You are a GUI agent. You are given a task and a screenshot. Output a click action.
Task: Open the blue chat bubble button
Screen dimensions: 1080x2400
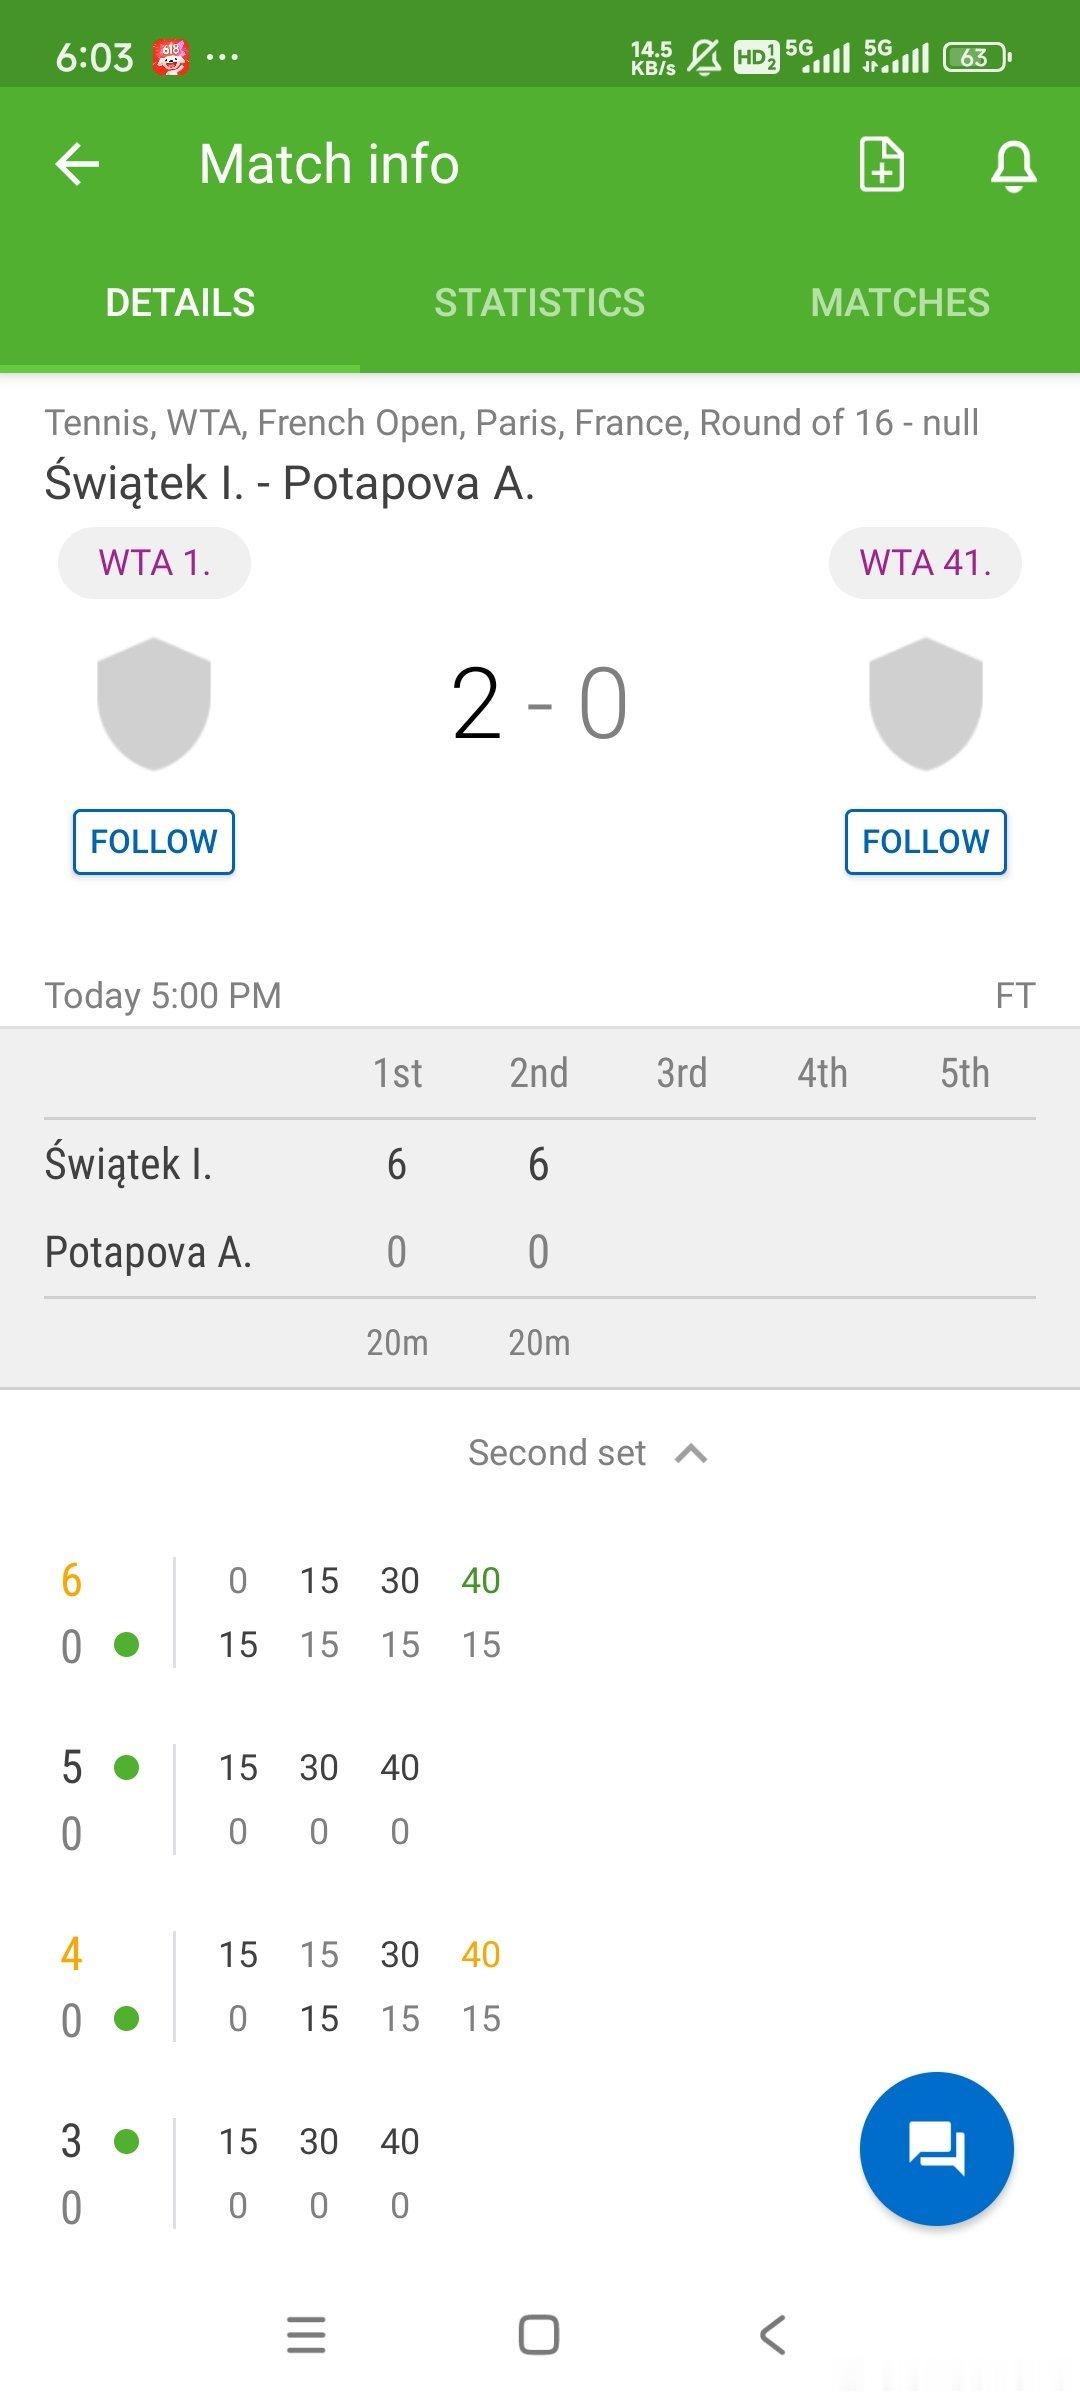click(x=936, y=2148)
